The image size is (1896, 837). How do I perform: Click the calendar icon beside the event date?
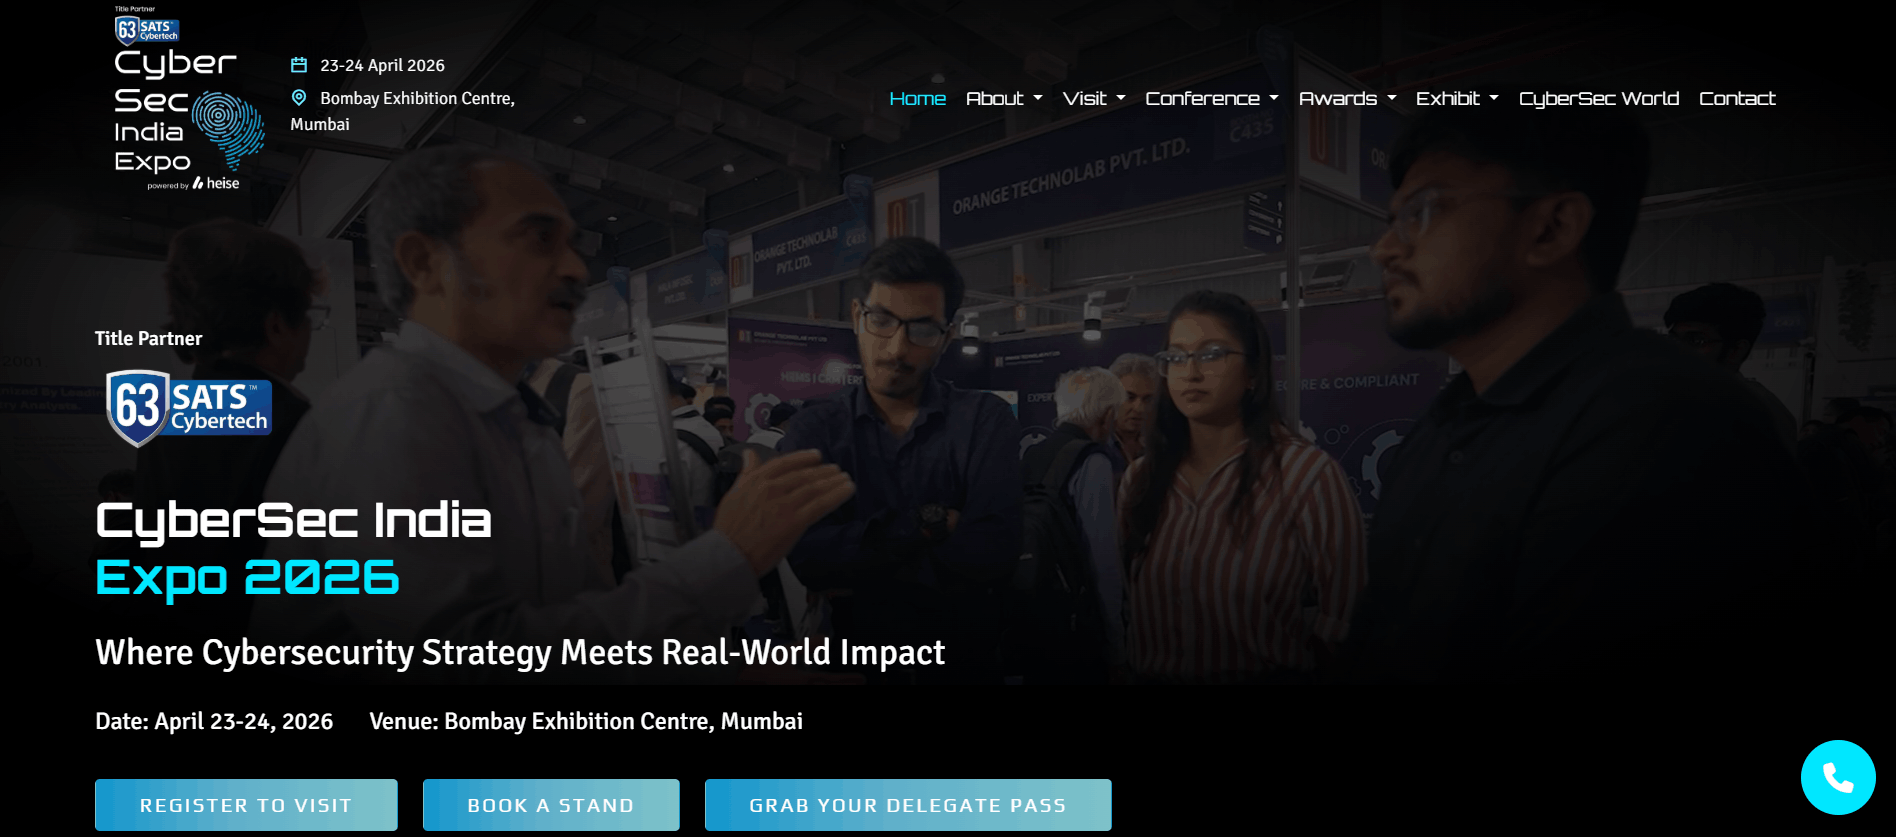tap(298, 65)
